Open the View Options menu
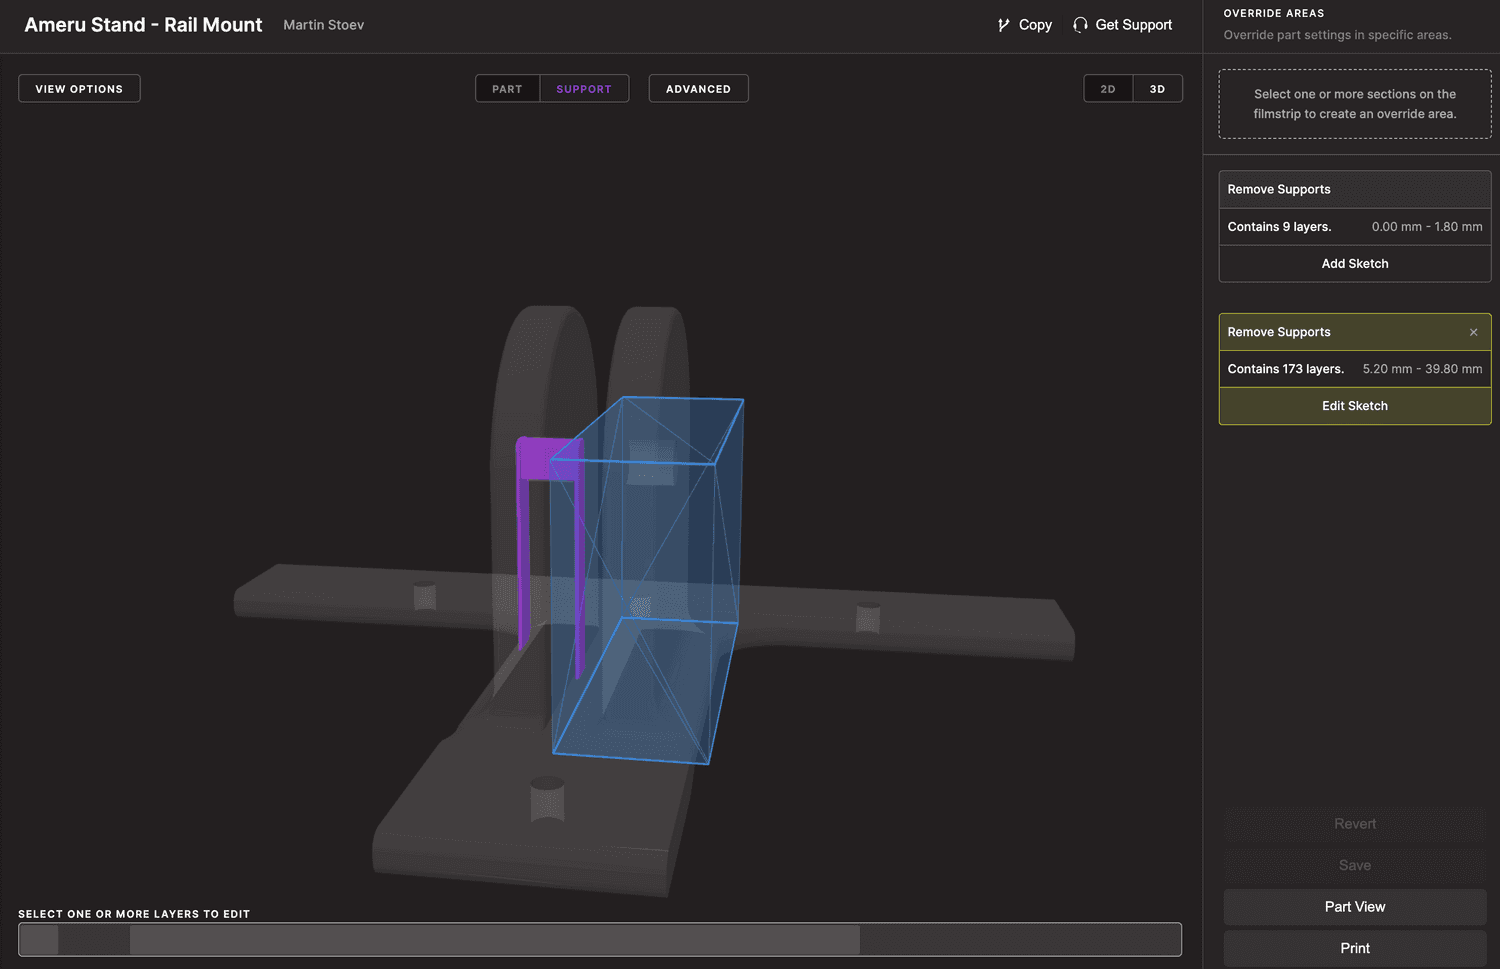This screenshot has height=969, width=1500. (x=79, y=89)
